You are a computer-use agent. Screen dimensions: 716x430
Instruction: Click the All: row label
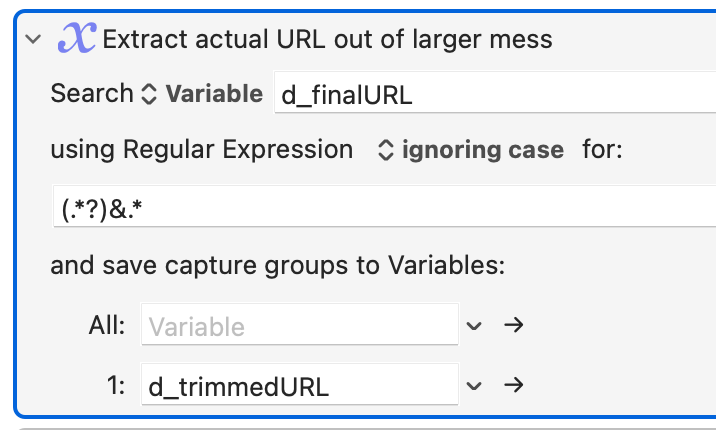pyautogui.click(x=106, y=325)
